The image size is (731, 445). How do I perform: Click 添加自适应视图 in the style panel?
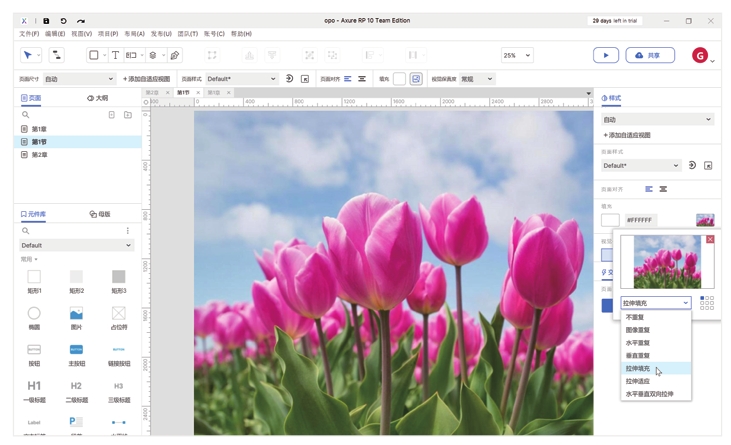(x=627, y=135)
